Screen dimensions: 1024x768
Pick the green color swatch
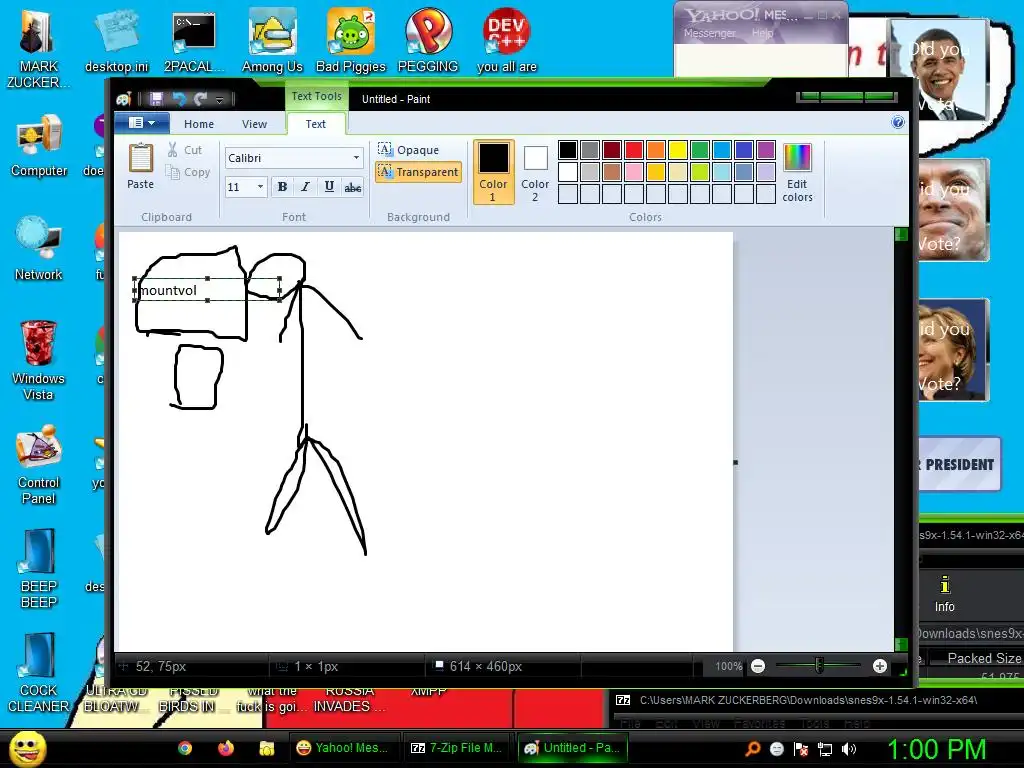click(x=699, y=150)
